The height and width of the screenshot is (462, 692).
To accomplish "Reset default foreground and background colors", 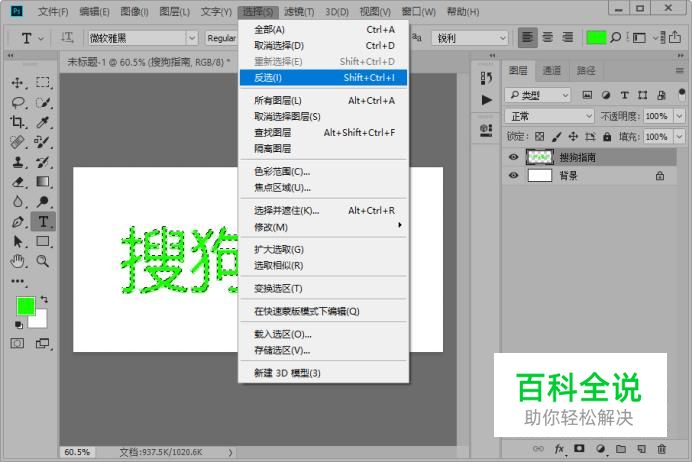I will click(19, 325).
